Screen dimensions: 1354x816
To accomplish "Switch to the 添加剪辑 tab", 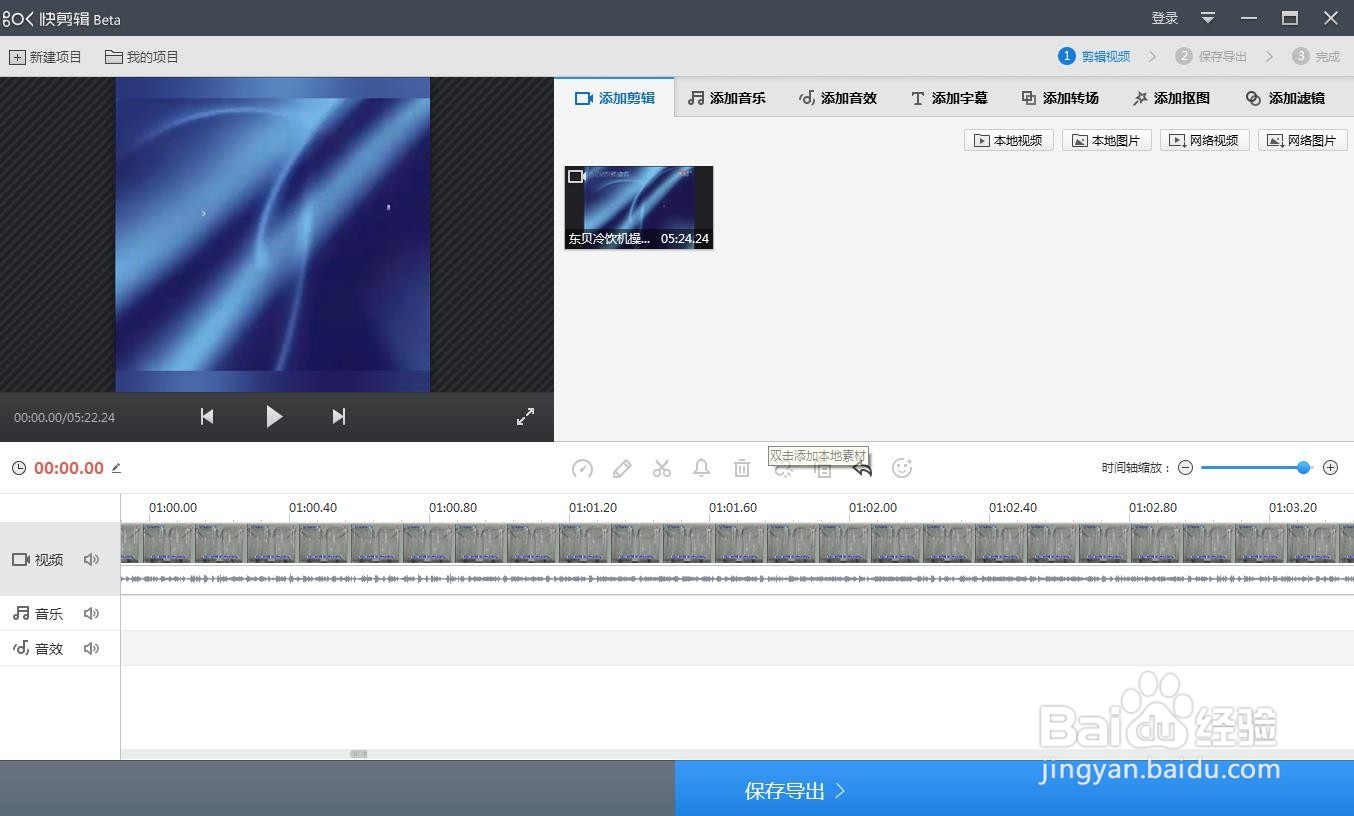I will [x=615, y=98].
